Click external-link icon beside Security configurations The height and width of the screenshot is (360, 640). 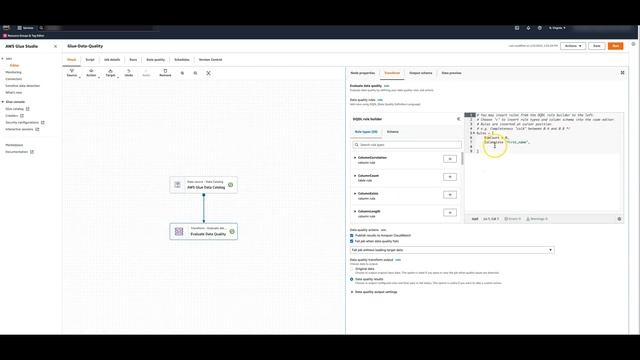click(x=42, y=122)
